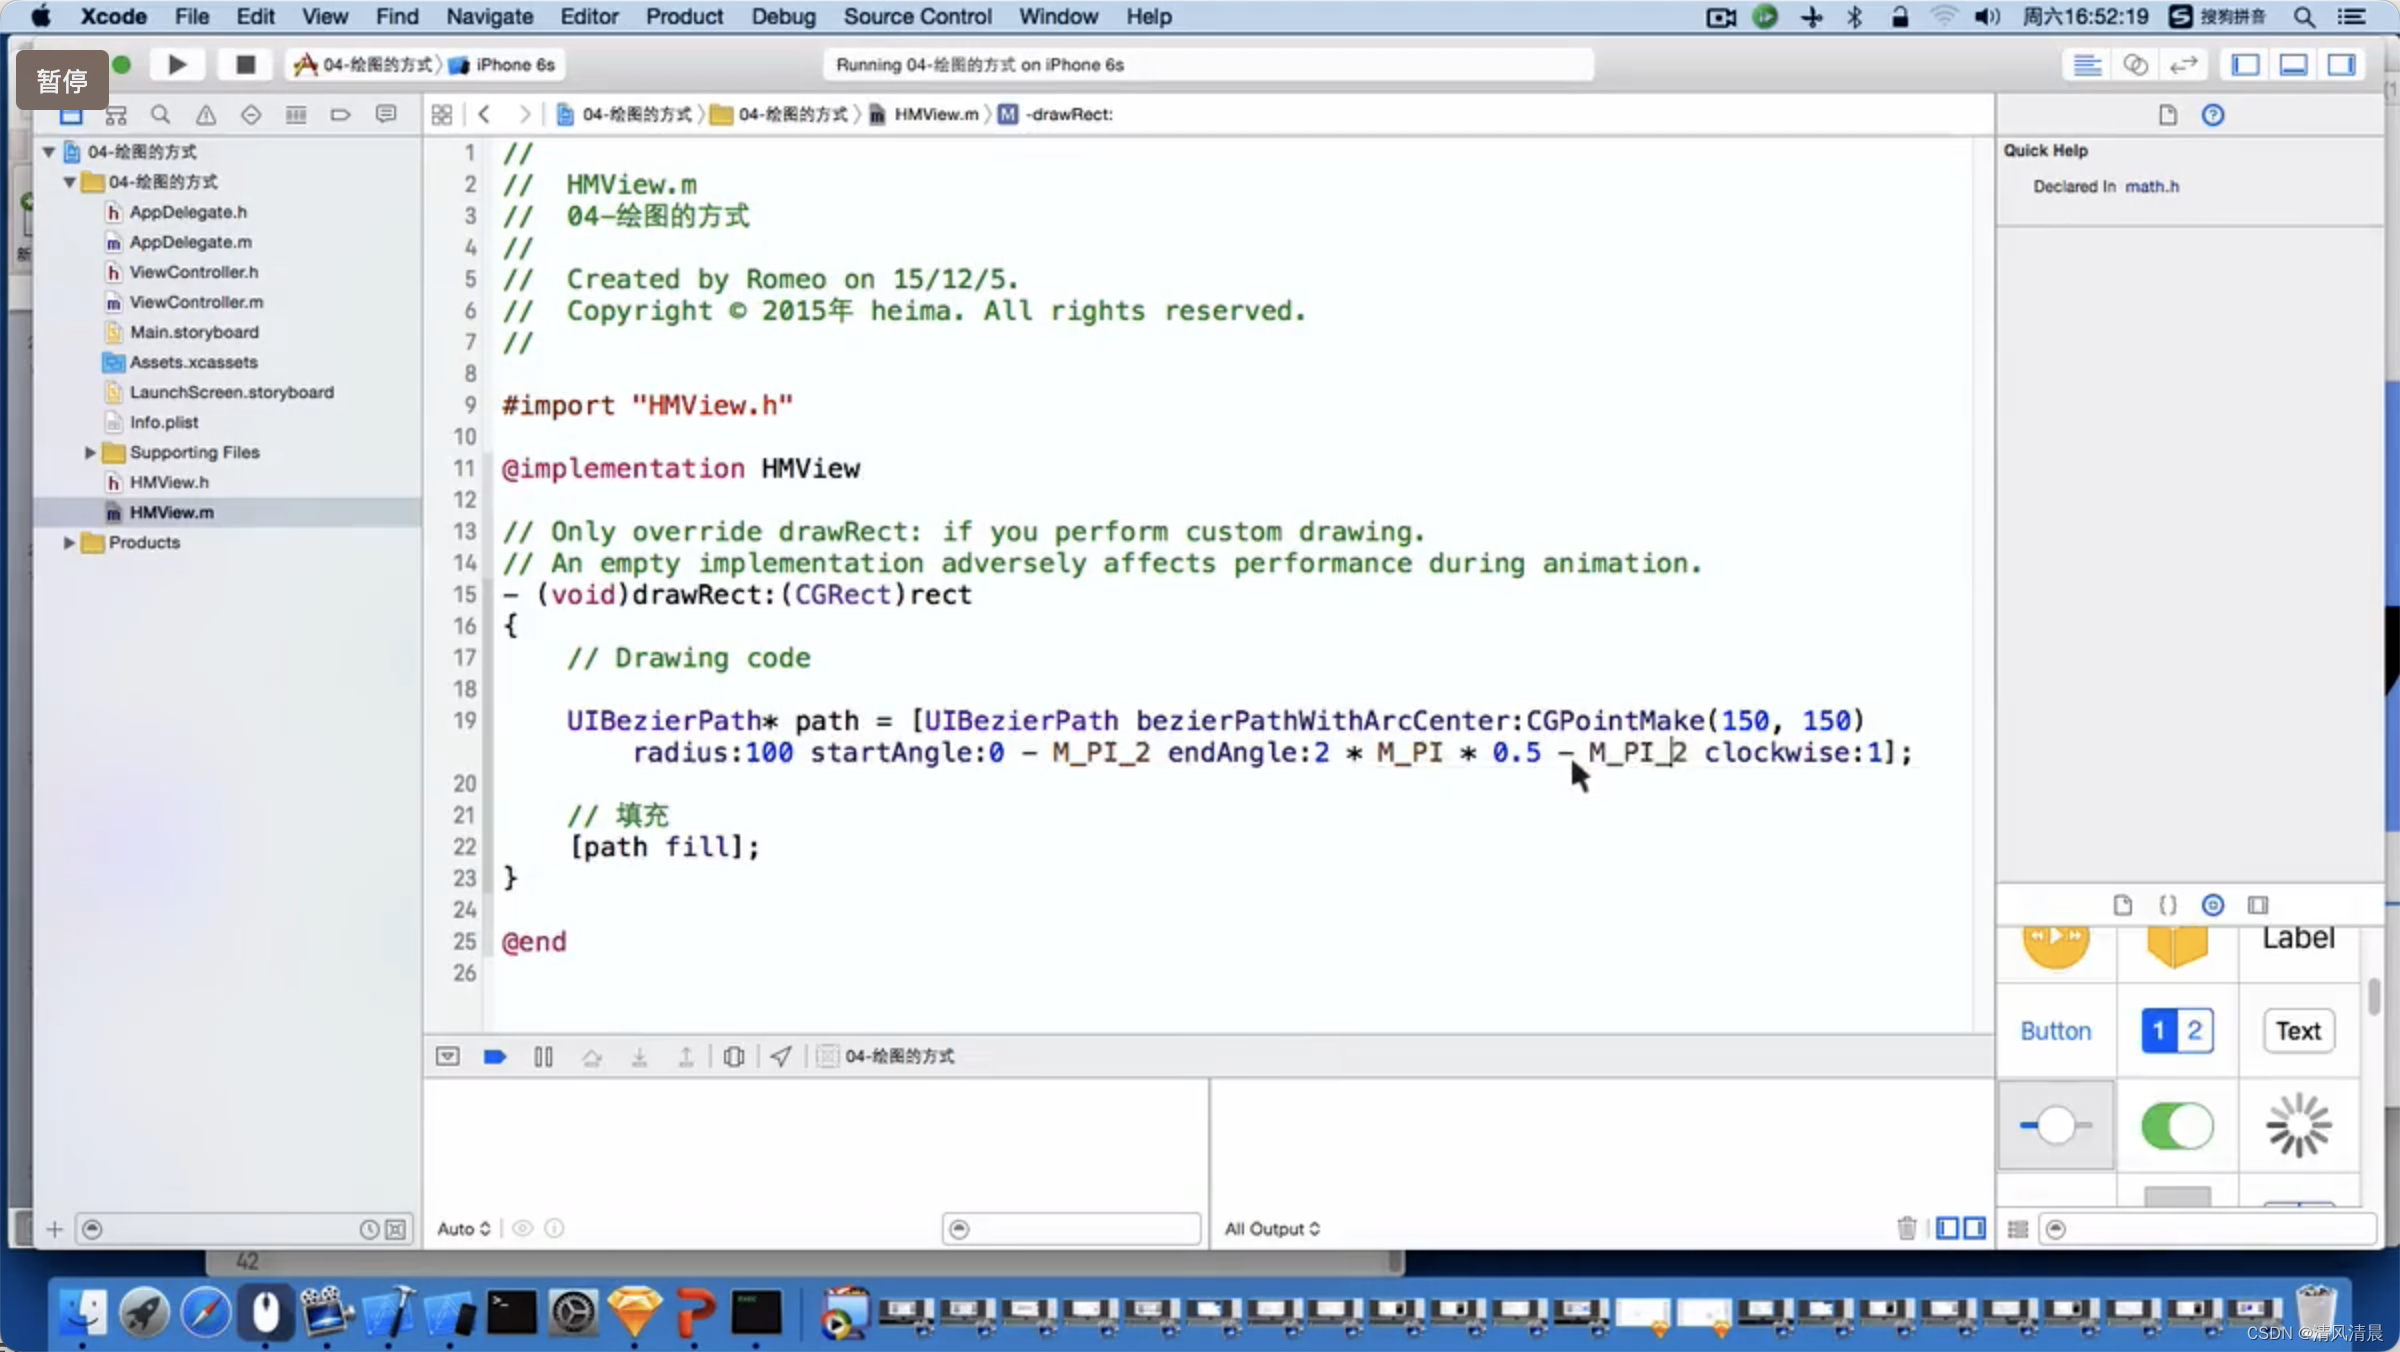Image resolution: width=2400 pixels, height=1352 pixels.
Task: Click the Run button to build project
Action: coord(176,63)
